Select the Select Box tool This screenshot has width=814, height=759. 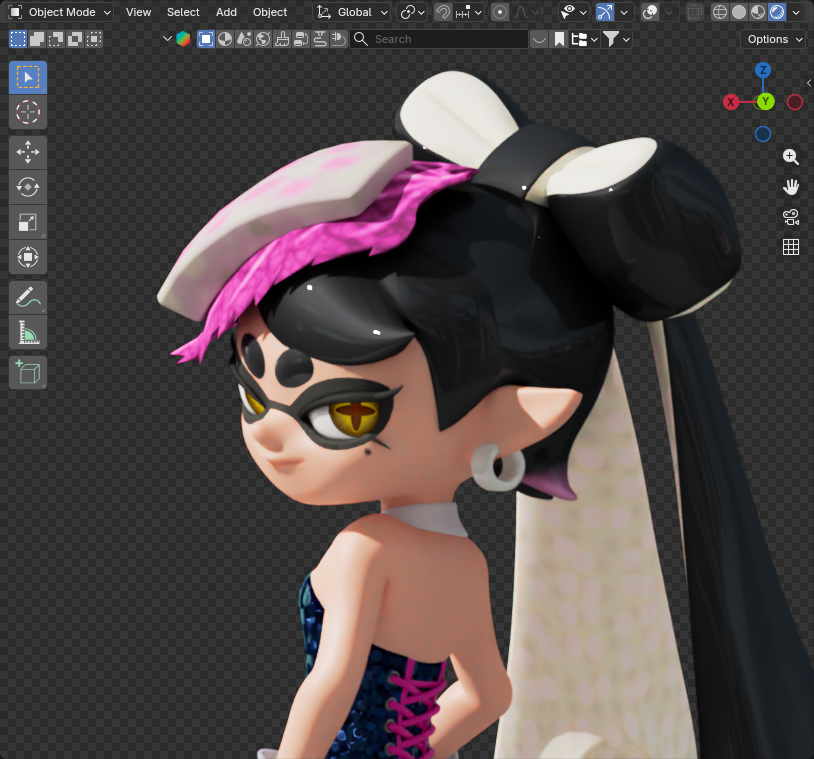28,77
